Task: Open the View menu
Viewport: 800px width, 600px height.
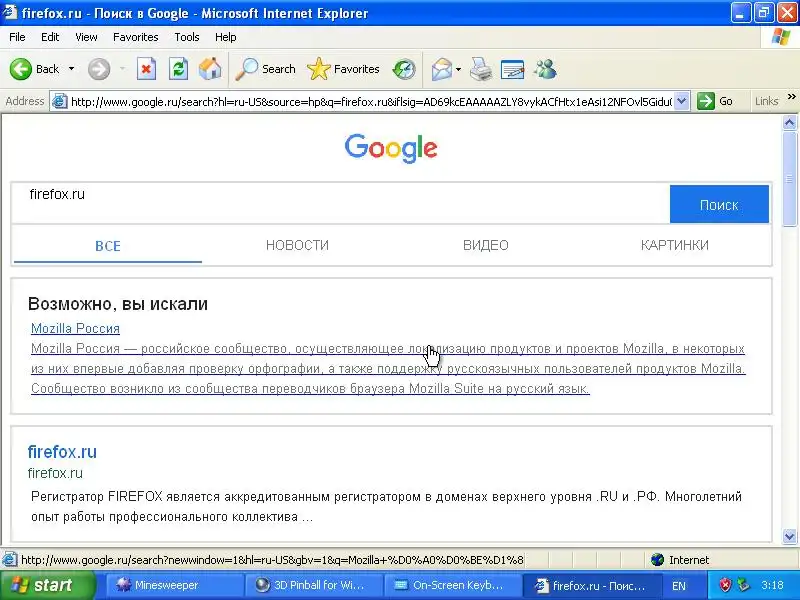Action: tap(86, 37)
